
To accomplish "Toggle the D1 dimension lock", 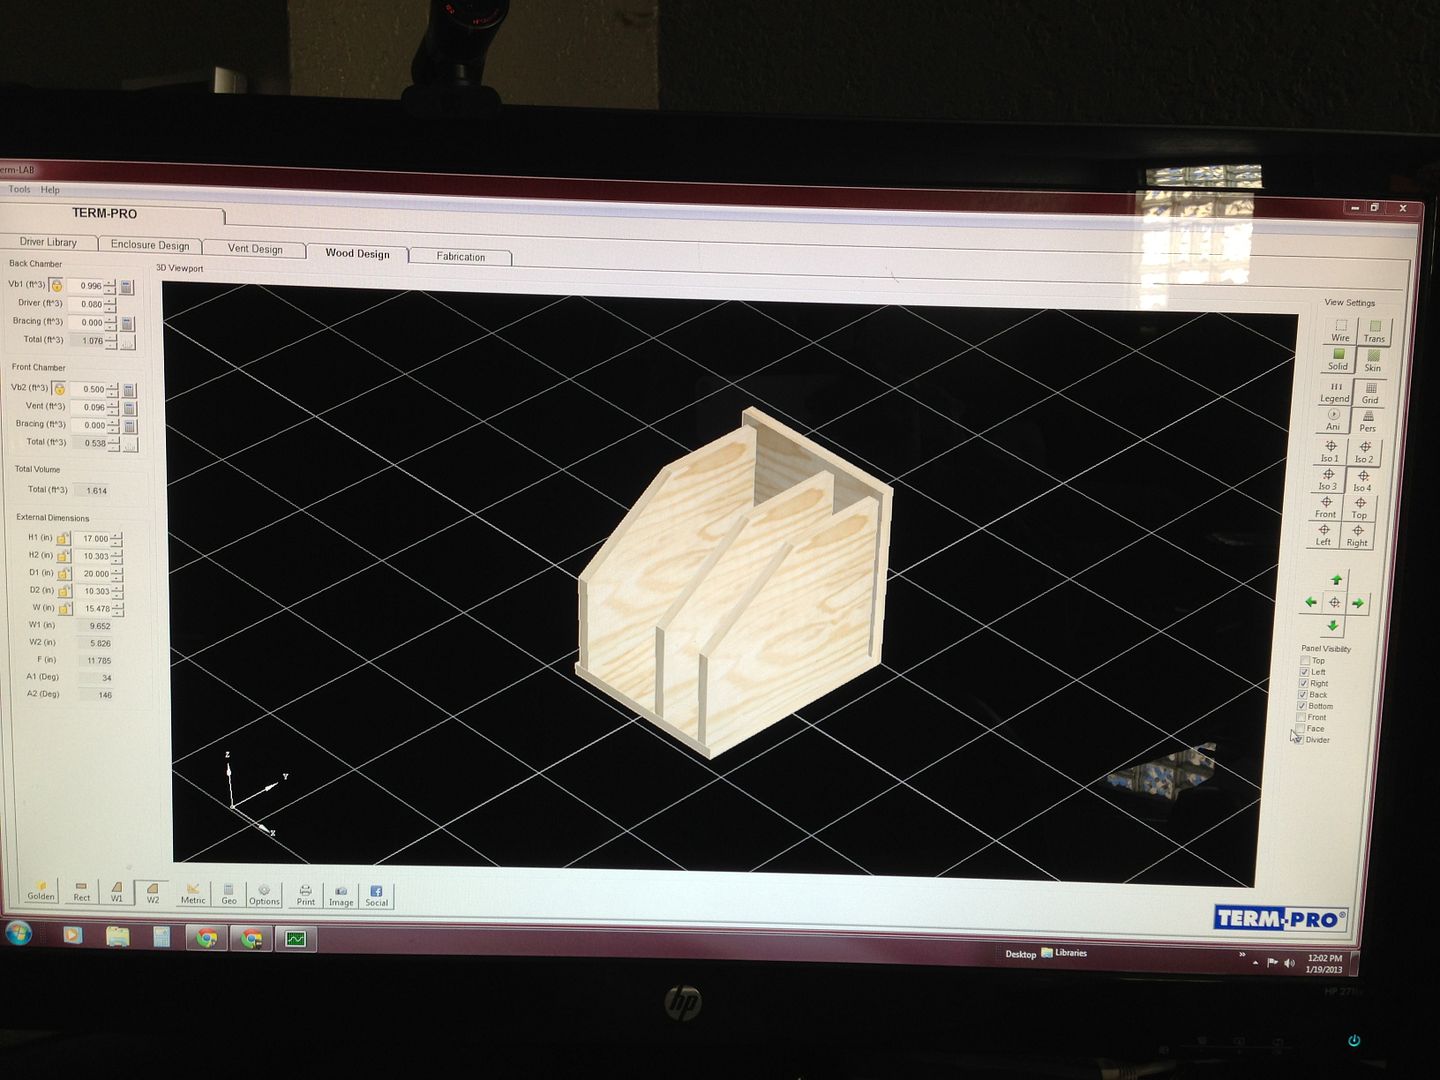I will pyautogui.click(x=64, y=574).
